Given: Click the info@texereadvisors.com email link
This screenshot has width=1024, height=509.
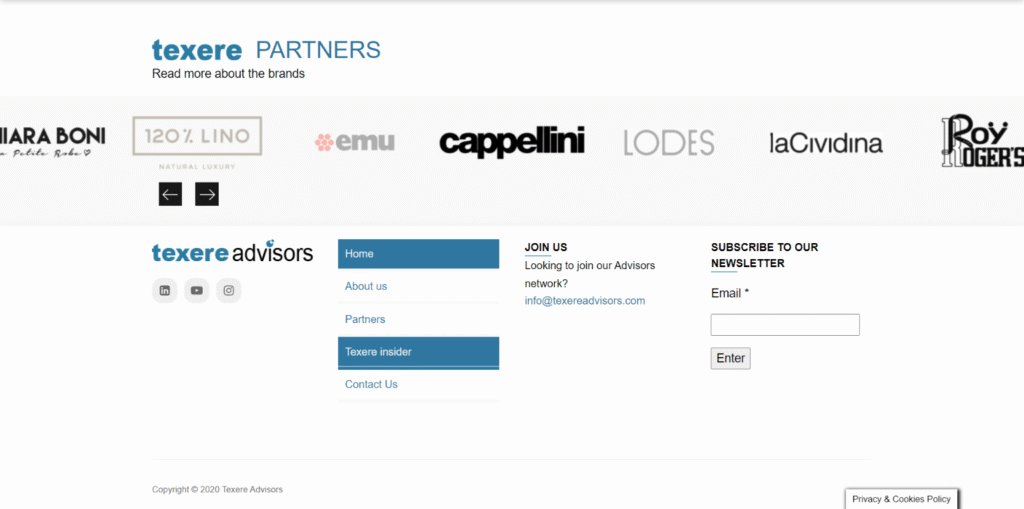Looking at the screenshot, I should coord(584,301).
